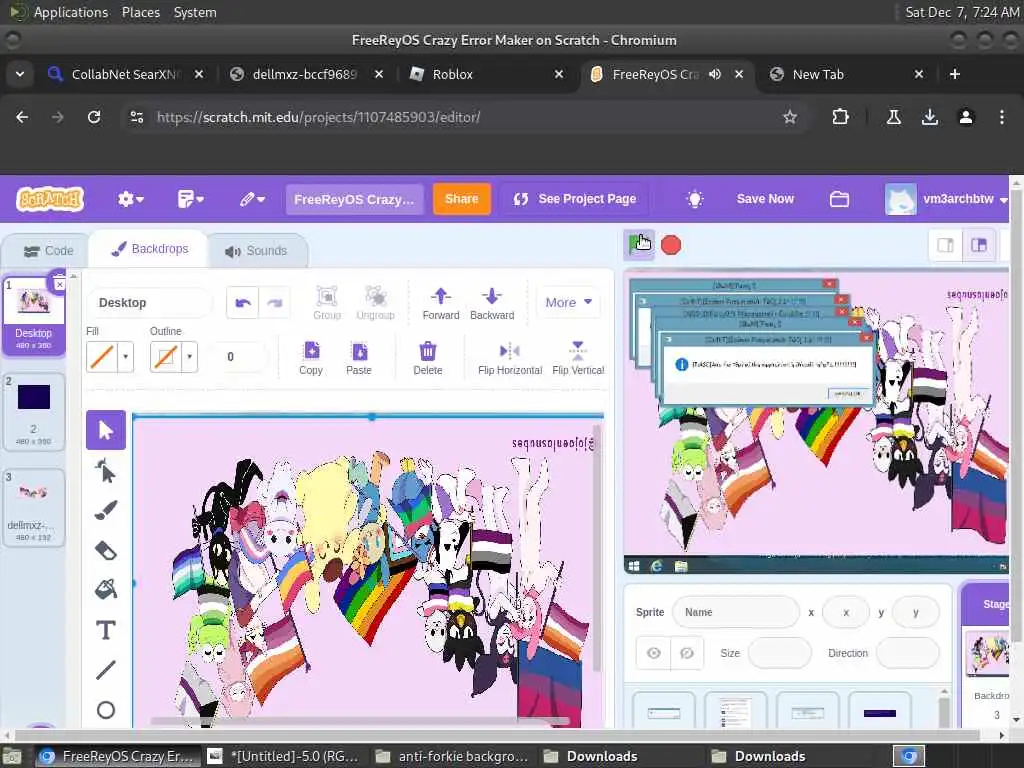Open My Stuff folder icon
The image size is (1024, 768).
pos(839,199)
